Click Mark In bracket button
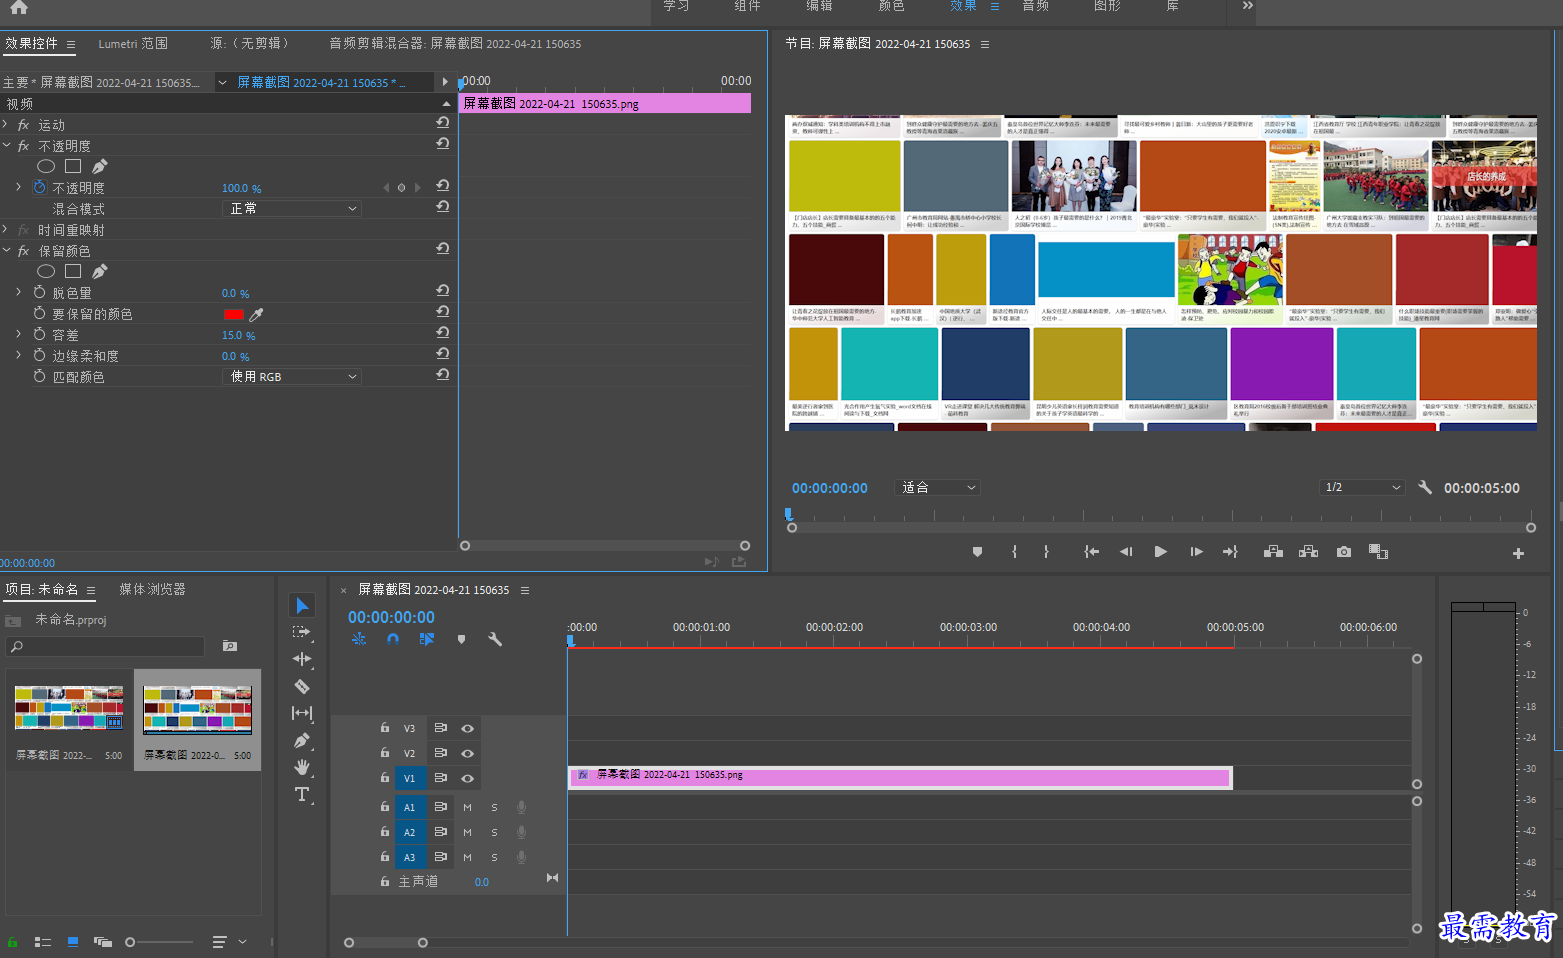1563x958 pixels. (1014, 552)
